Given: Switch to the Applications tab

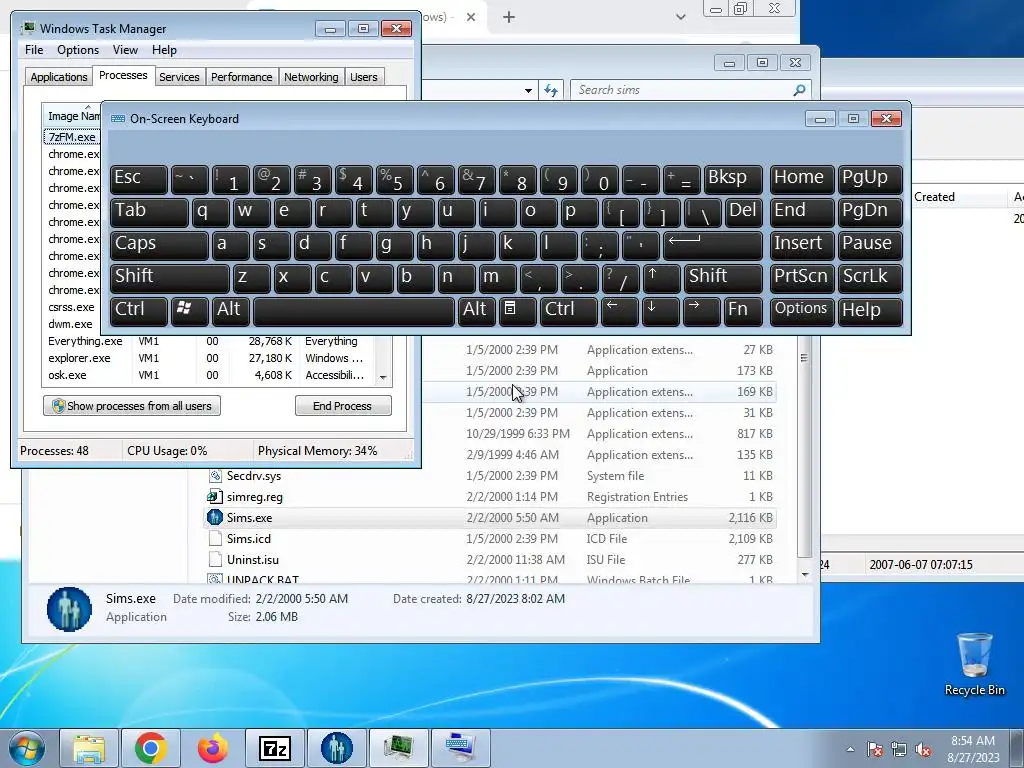Looking at the screenshot, I should pos(58,77).
